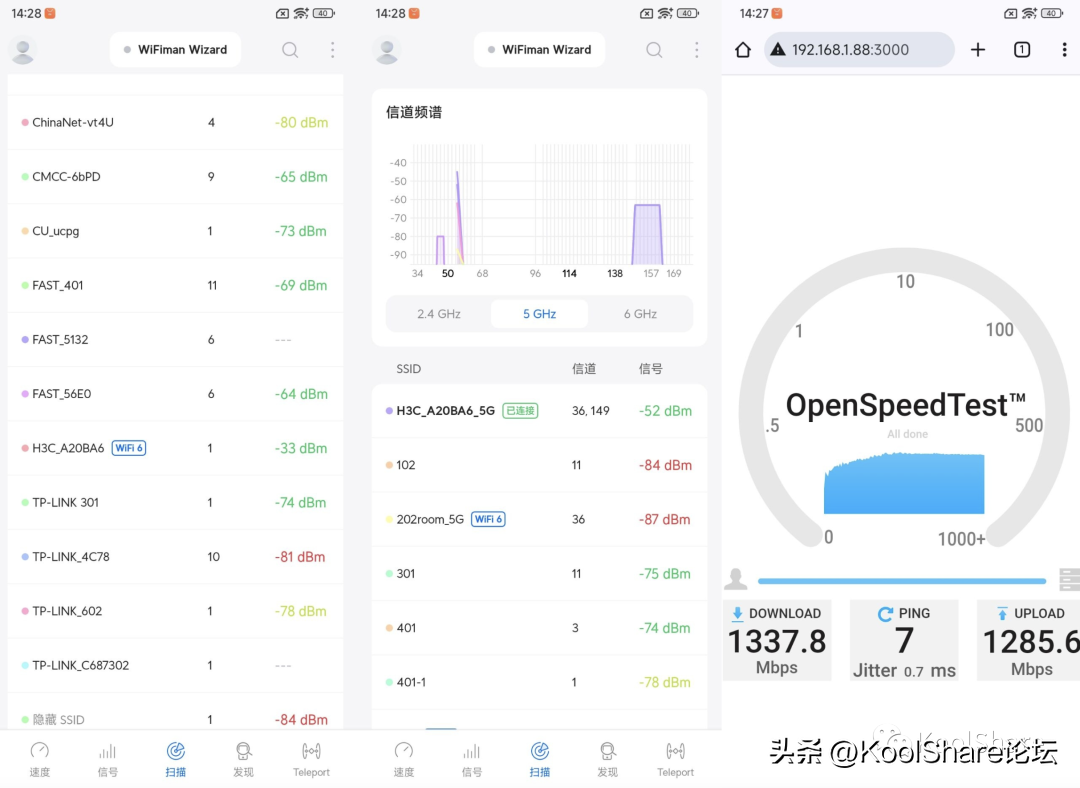Image resolution: width=1080 pixels, height=788 pixels.
Task: Open new browser tab with plus icon
Action: (977, 50)
